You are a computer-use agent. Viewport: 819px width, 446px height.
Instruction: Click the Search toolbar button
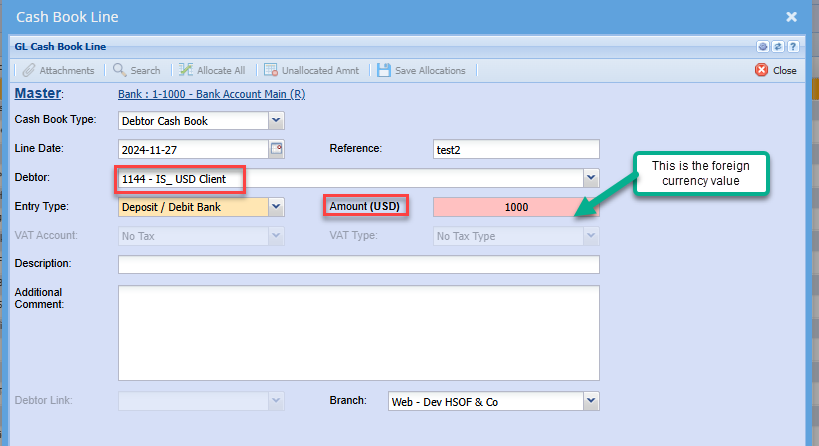[x=137, y=71]
